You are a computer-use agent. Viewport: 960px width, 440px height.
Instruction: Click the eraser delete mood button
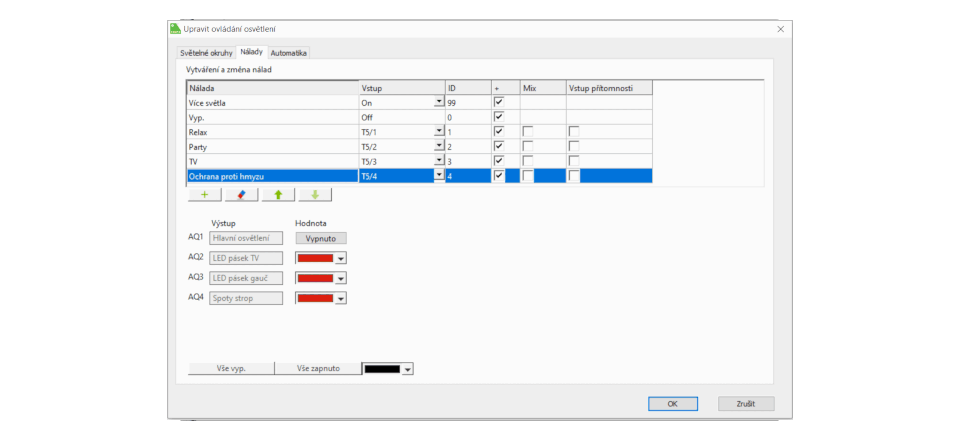(241, 195)
